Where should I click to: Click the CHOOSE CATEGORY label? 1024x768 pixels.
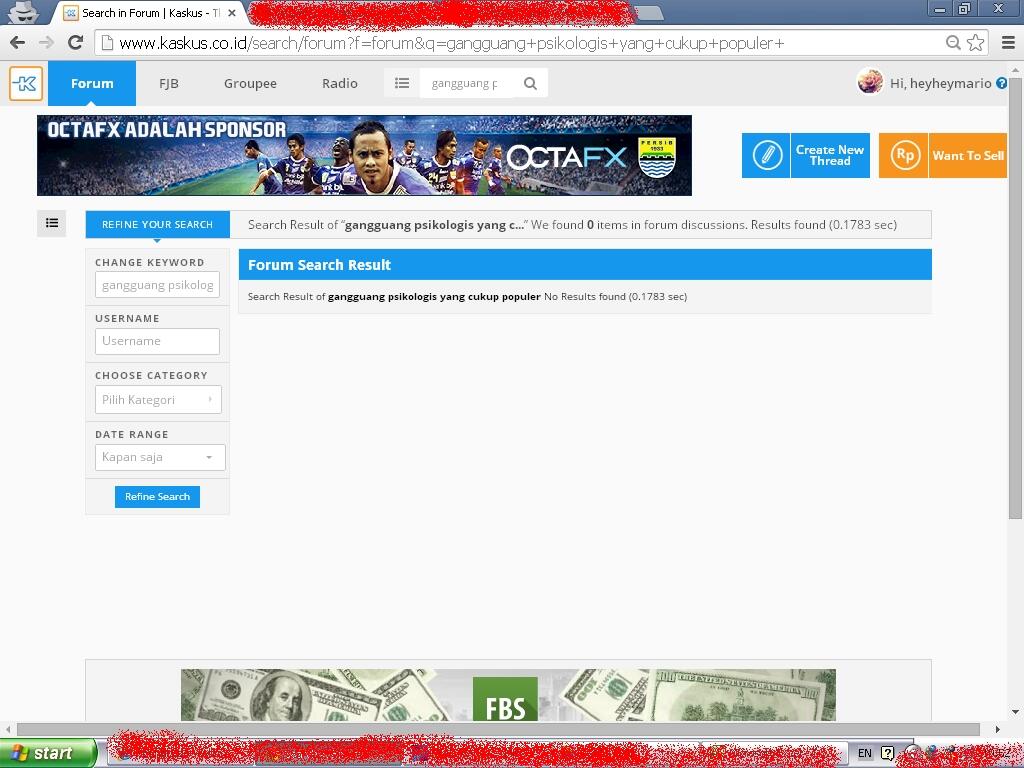click(152, 376)
